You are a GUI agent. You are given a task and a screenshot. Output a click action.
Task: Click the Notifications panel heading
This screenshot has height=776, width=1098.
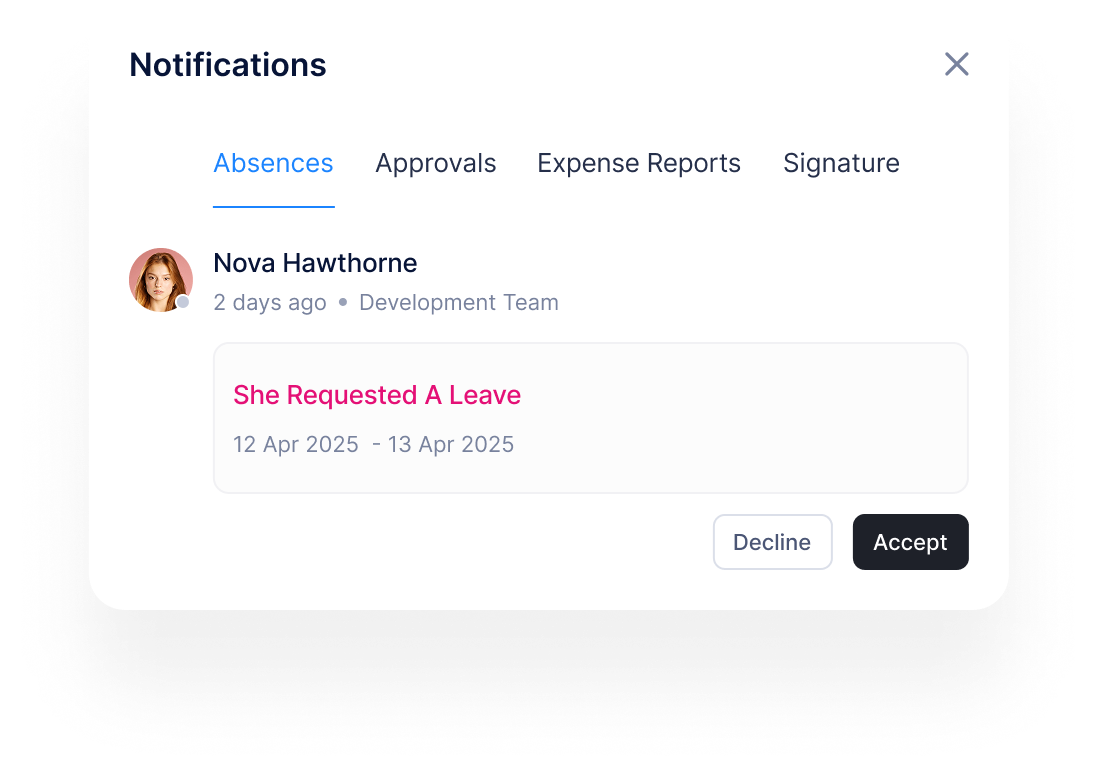click(227, 64)
